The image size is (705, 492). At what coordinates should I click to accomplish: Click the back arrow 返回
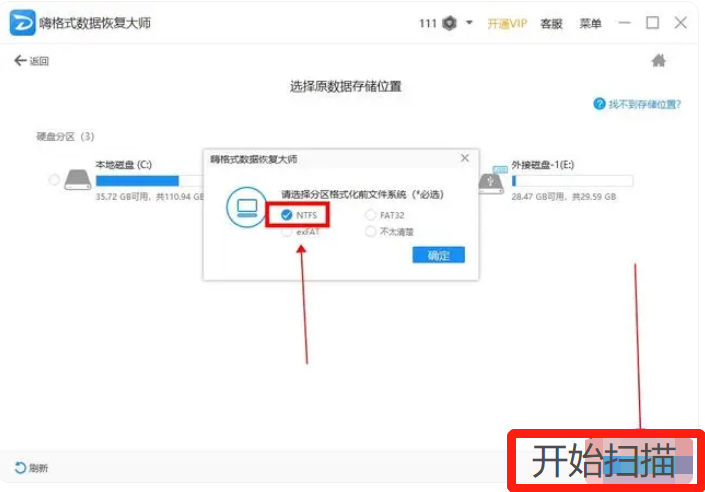point(31,61)
